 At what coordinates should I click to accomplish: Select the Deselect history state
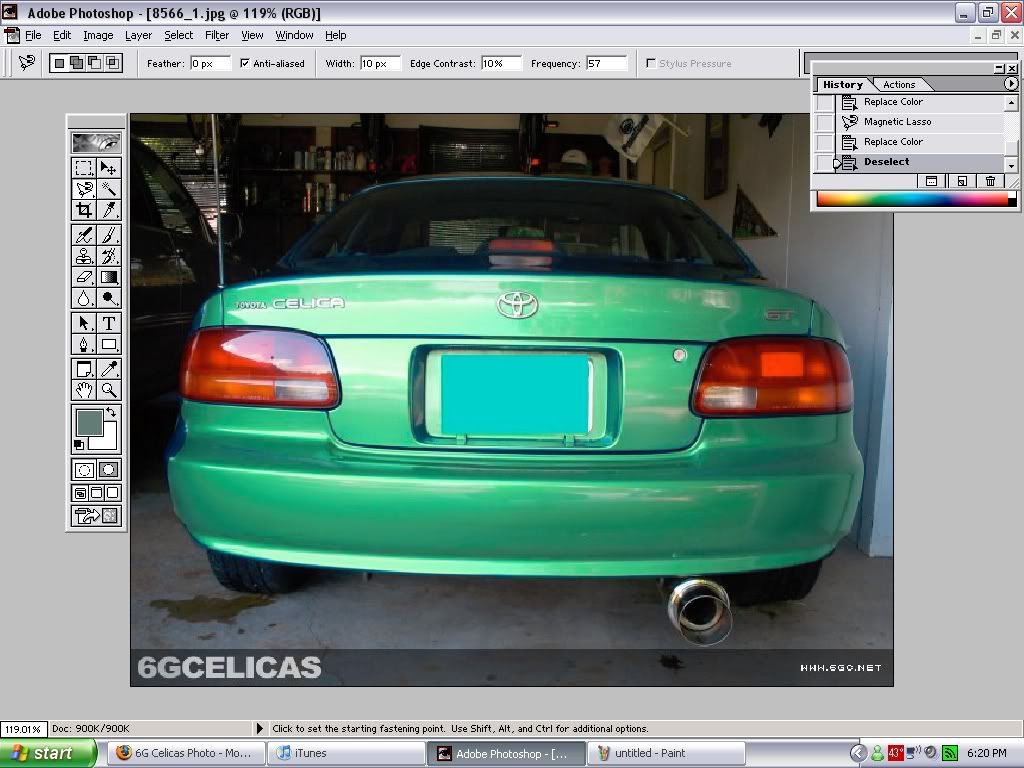click(920, 162)
